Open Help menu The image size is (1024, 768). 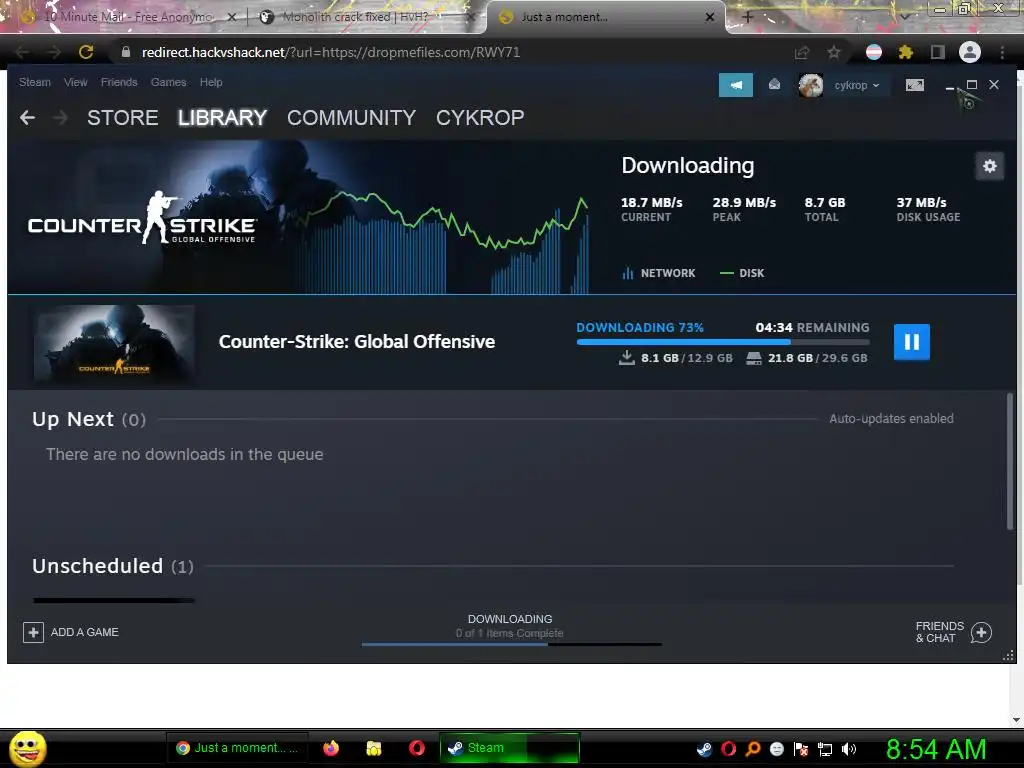(211, 82)
